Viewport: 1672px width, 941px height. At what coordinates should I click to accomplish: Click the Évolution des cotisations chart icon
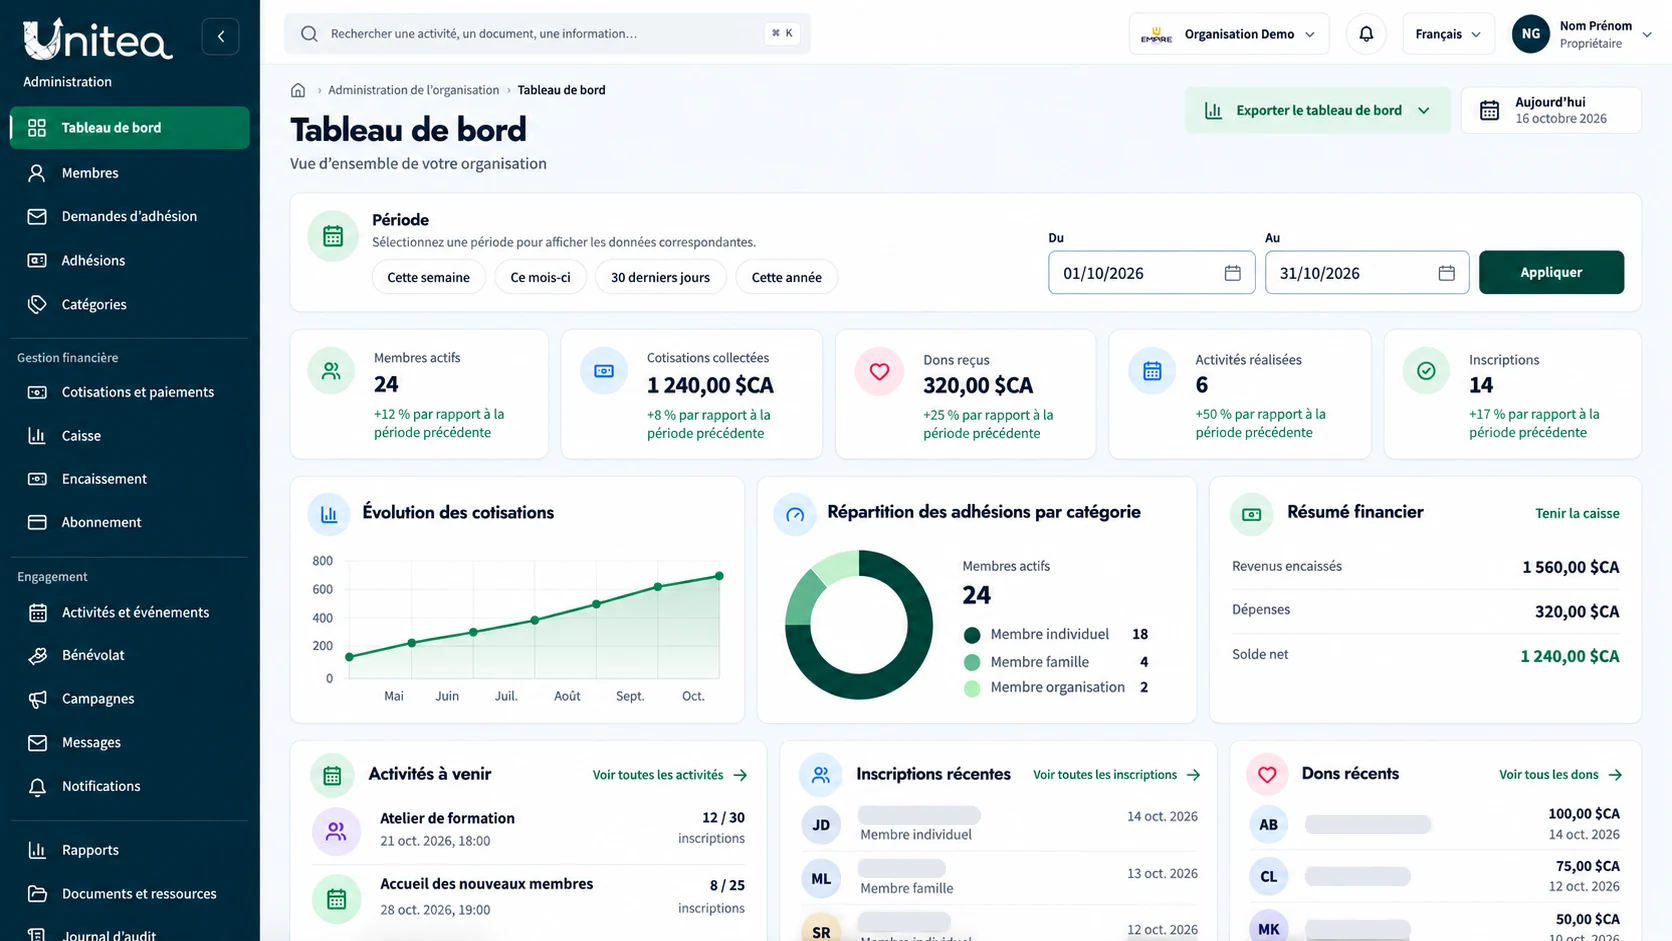(329, 514)
